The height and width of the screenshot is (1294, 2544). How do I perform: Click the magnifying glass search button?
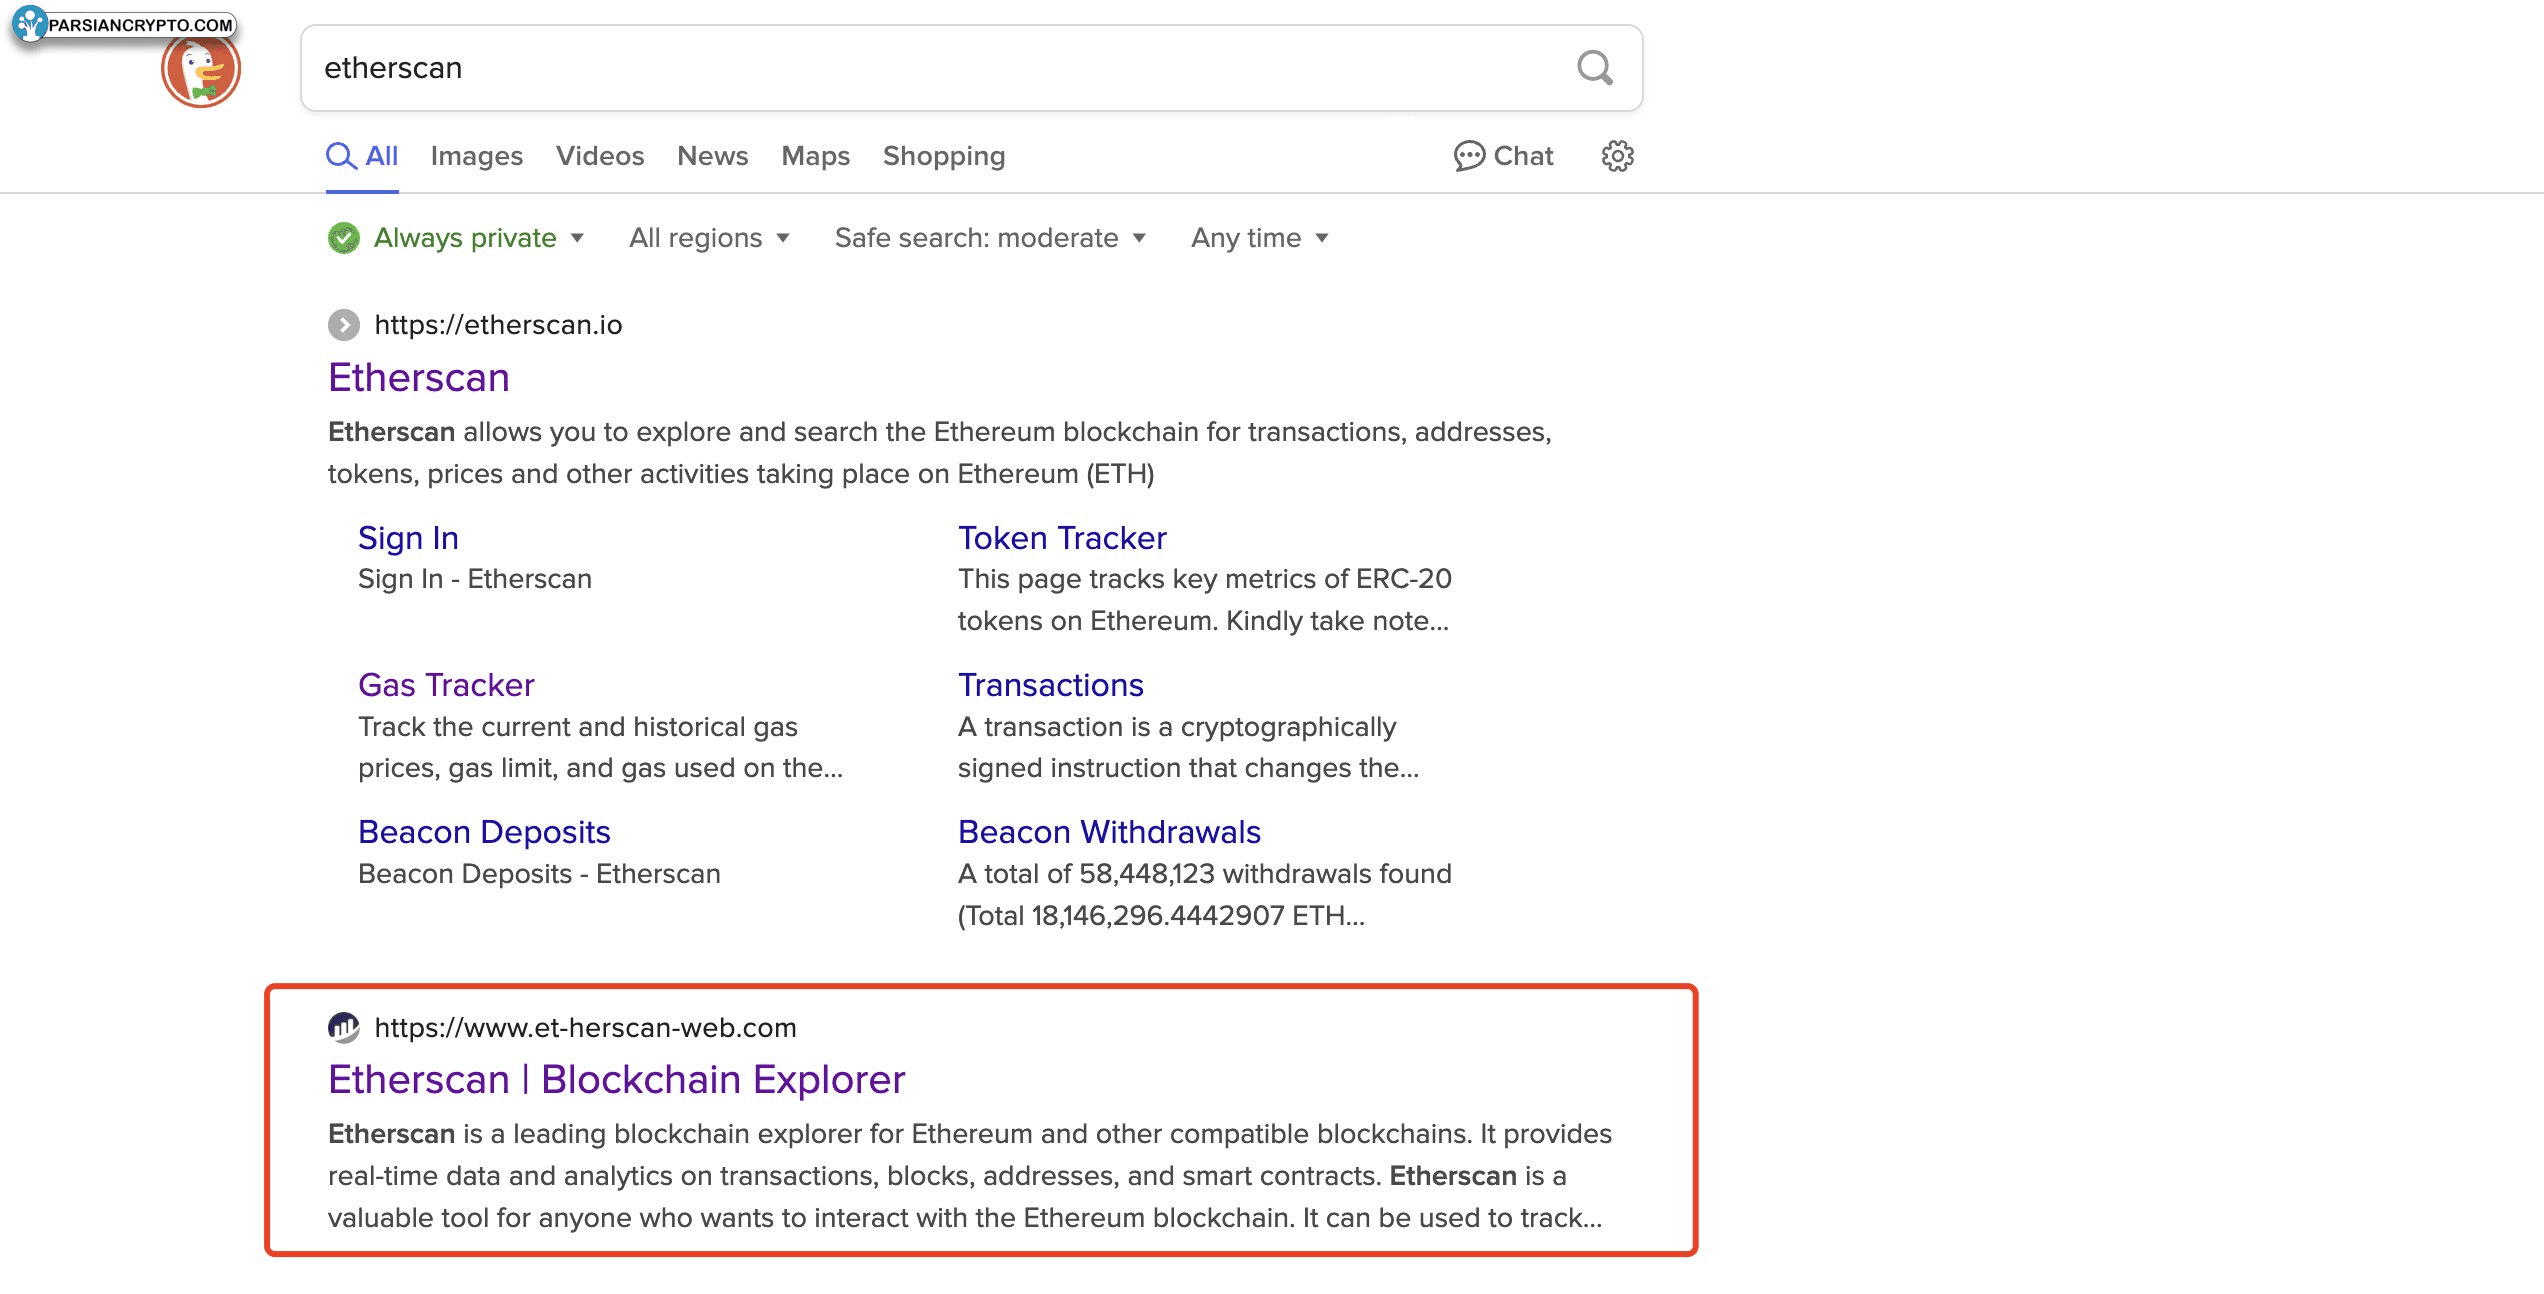click(x=1594, y=68)
